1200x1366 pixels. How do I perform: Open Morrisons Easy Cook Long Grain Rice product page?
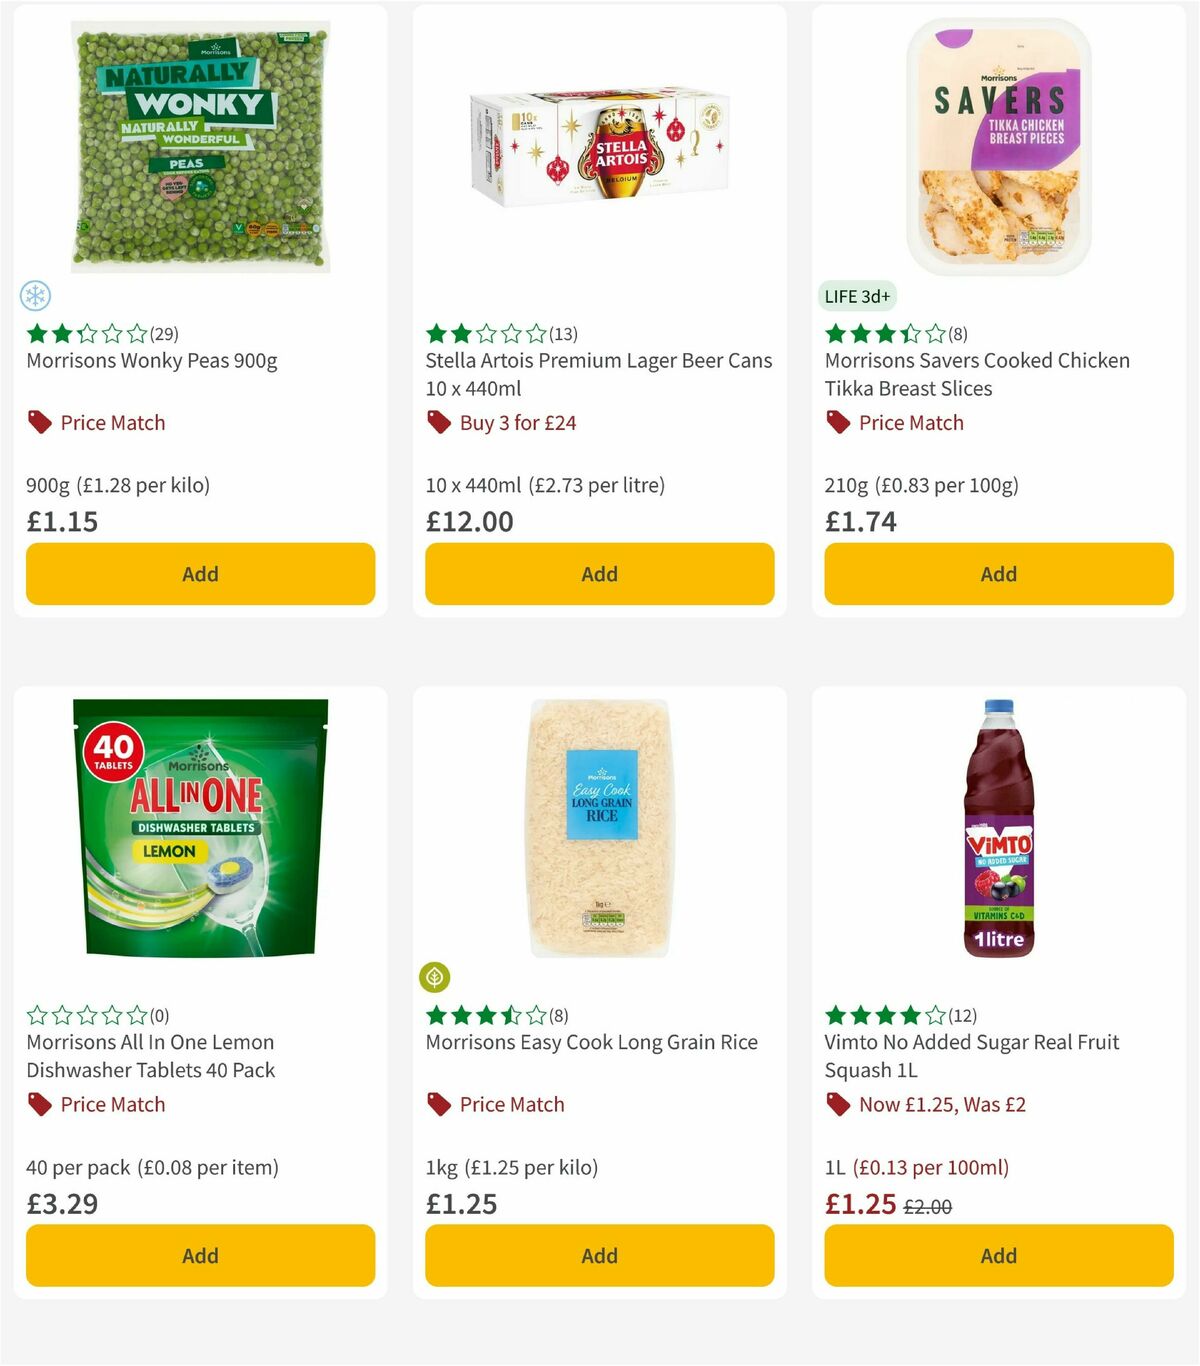[x=592, y=1042]
